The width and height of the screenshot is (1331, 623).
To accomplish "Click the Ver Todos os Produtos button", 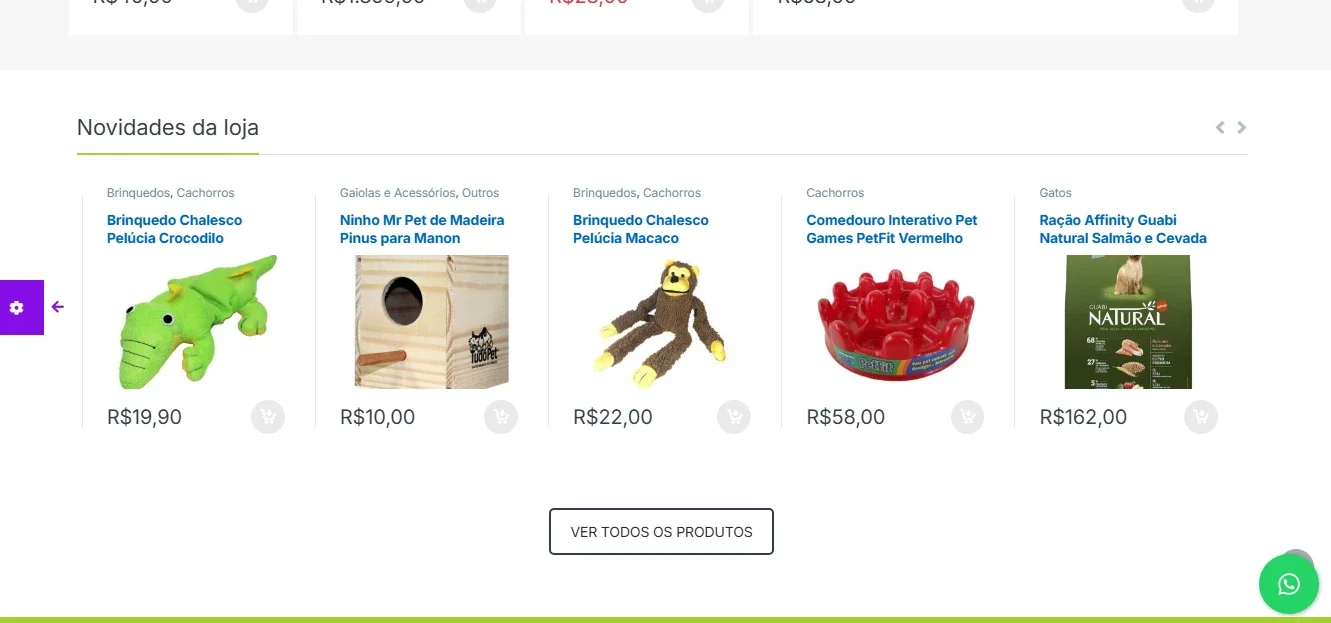I will (x=661, y=532).
